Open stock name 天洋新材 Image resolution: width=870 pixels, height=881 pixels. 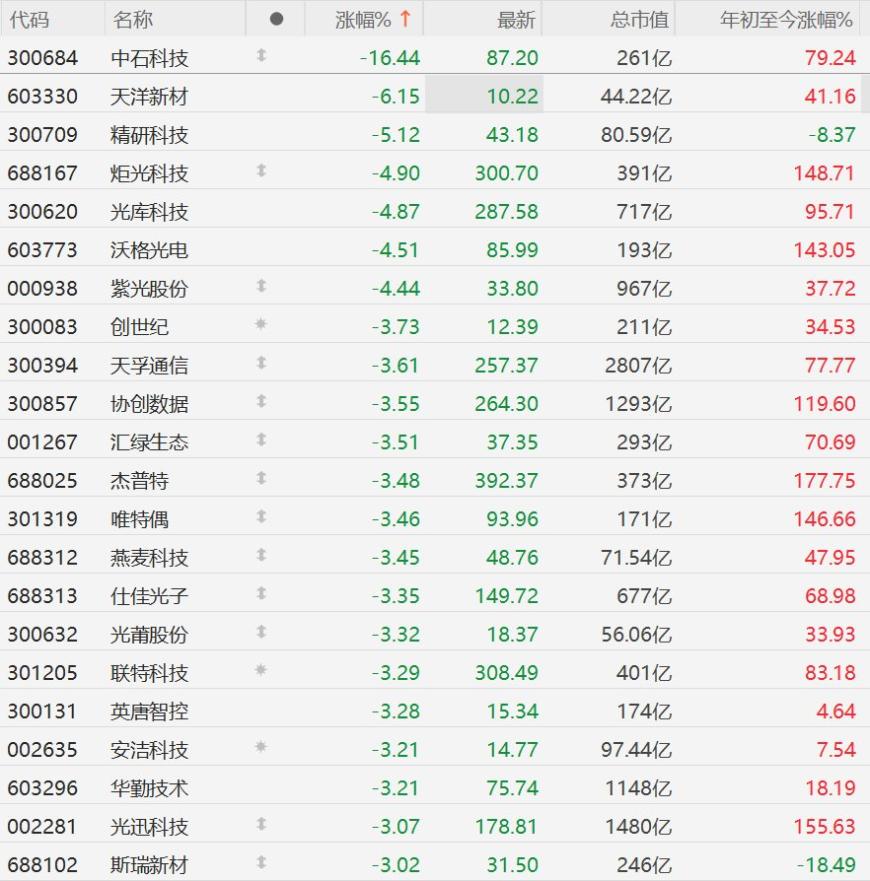tap(149, 97)
